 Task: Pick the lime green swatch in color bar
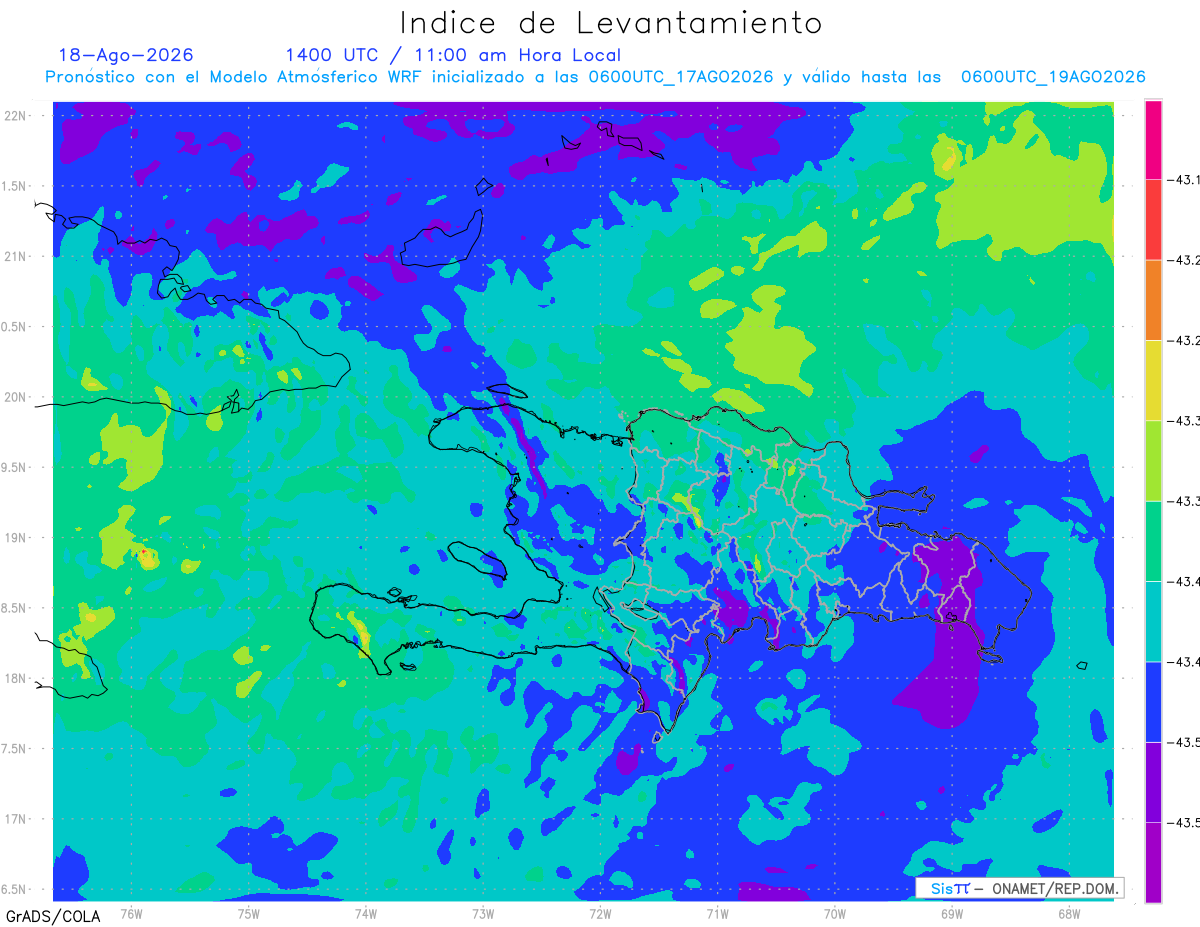(1153, 460)
